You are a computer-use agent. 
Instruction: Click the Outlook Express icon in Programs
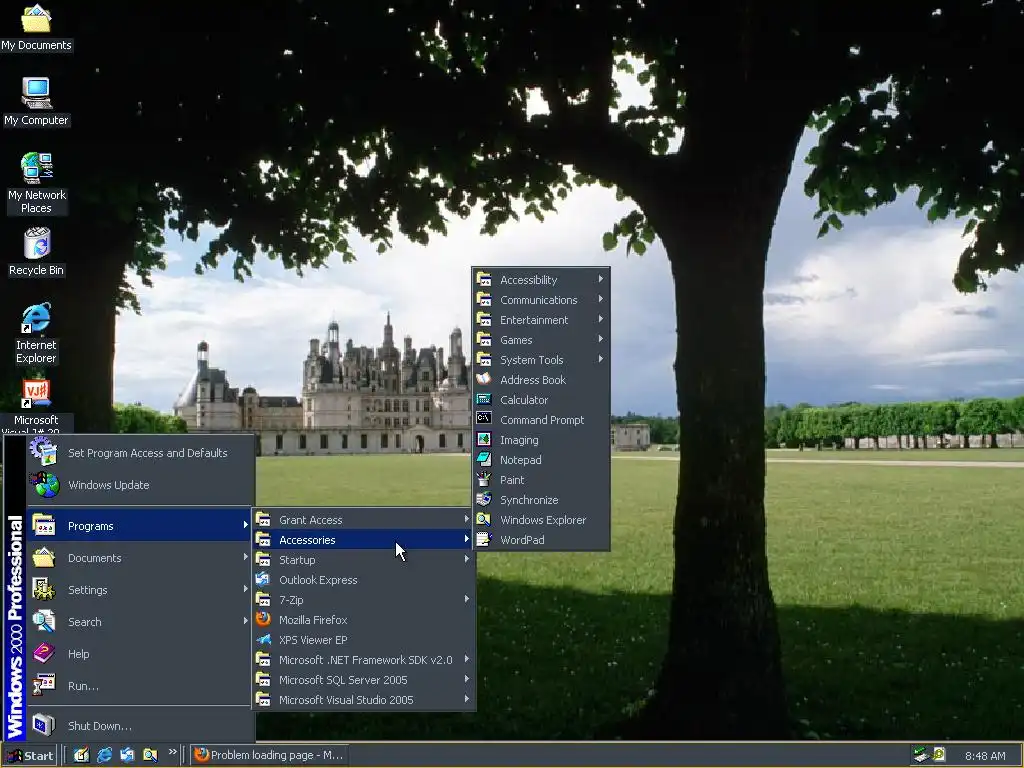pyautogui.click(x=263, y=579)
